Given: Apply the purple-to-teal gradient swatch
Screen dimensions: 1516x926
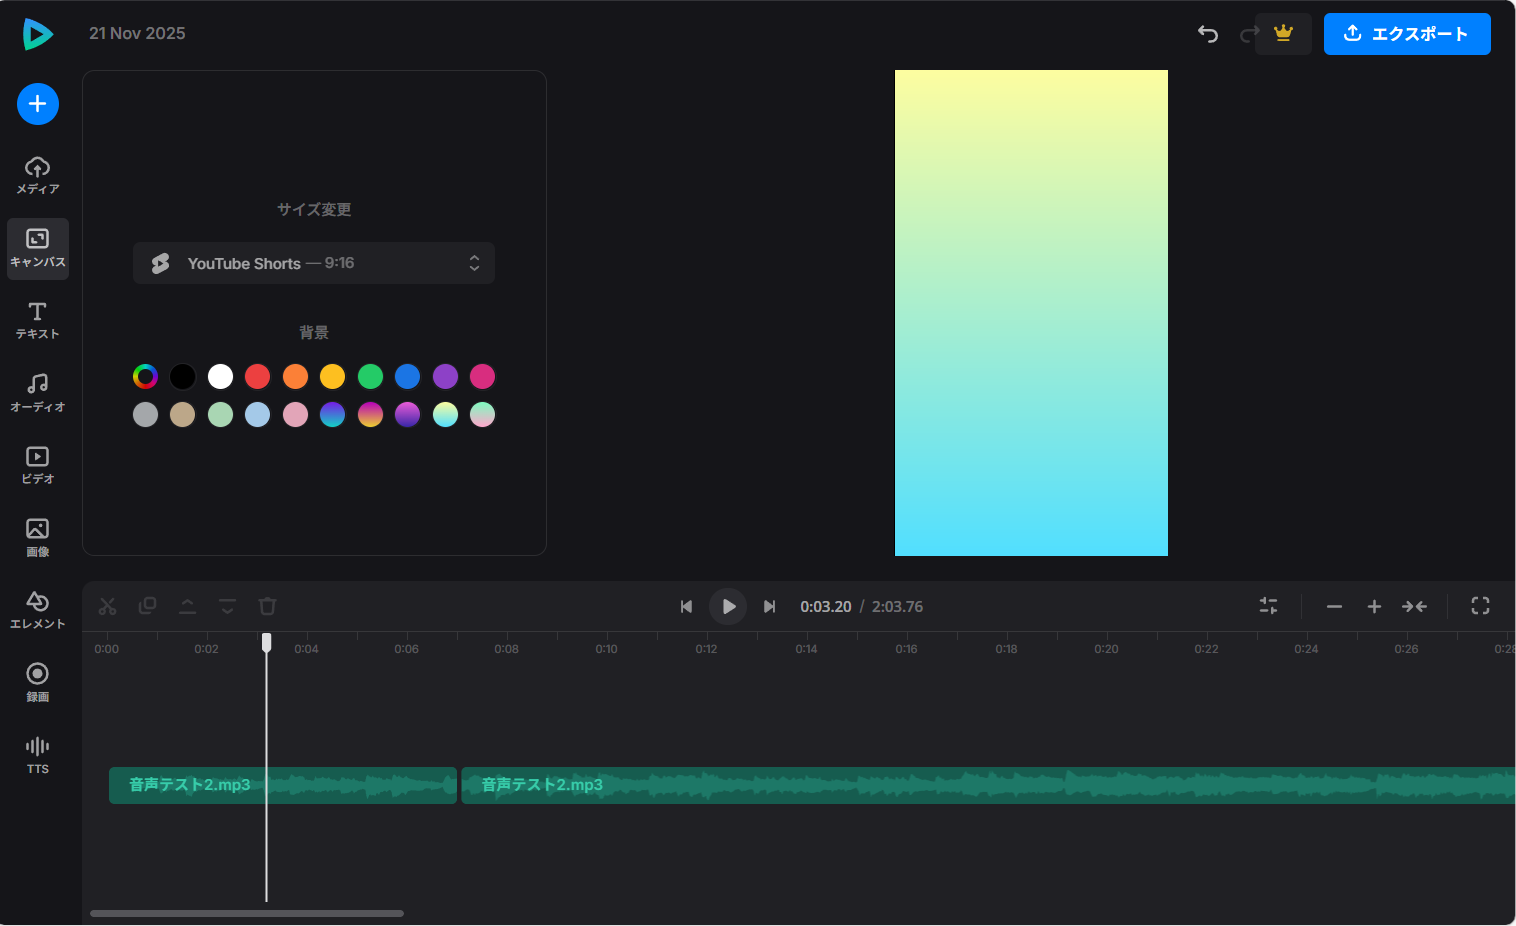Looking at the screenshot, I should click(332, 414).
